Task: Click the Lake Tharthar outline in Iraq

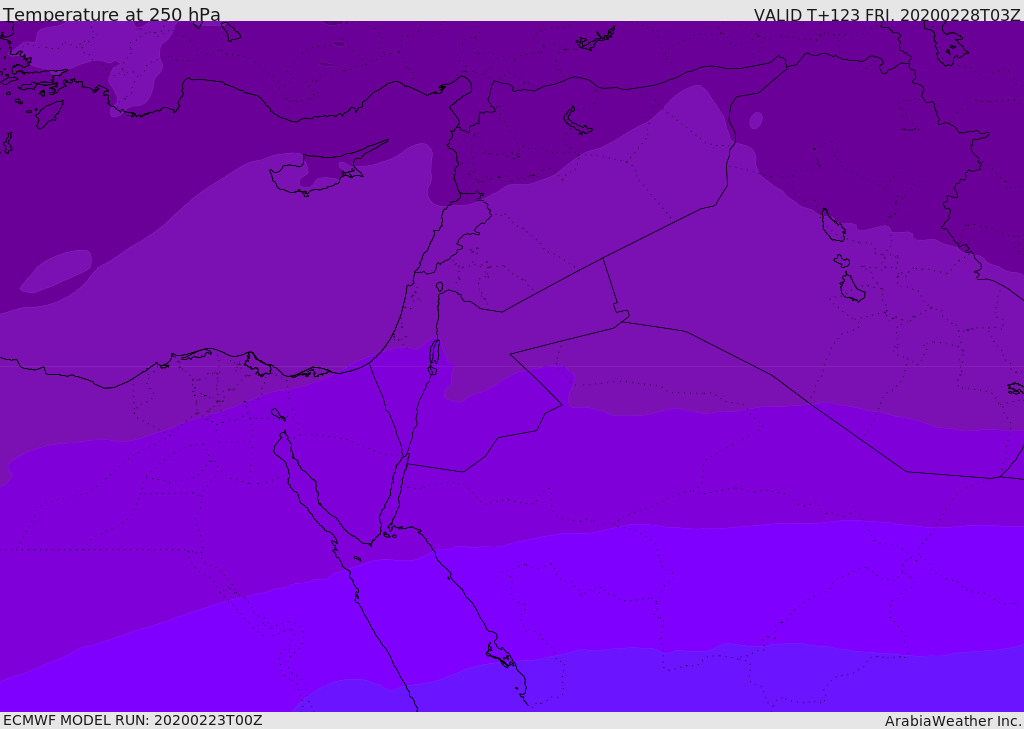Action: click(x=832, y=226)
